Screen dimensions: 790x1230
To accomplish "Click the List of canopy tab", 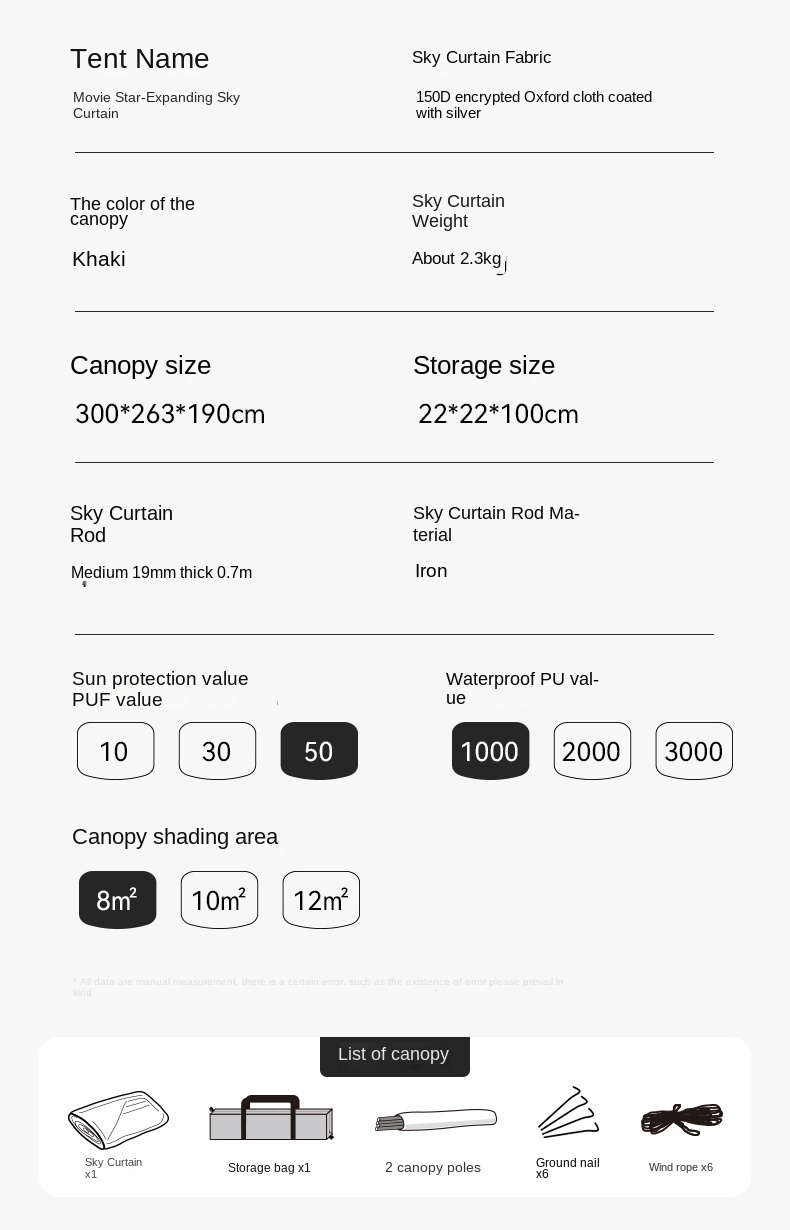I will [x=394, y=1055].
